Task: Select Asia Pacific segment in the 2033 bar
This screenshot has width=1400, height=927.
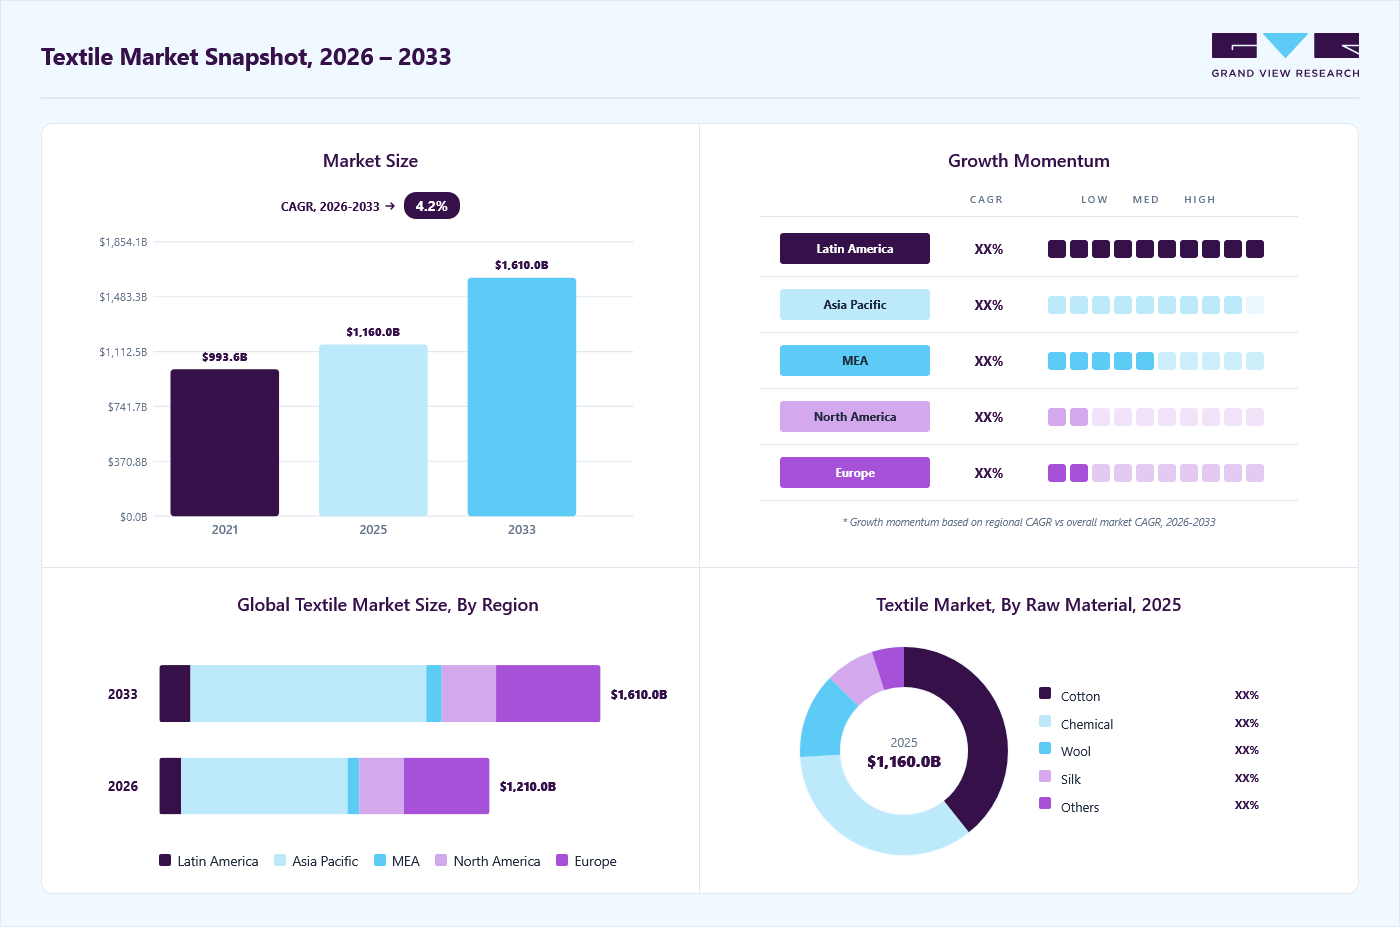Action: 308,694
